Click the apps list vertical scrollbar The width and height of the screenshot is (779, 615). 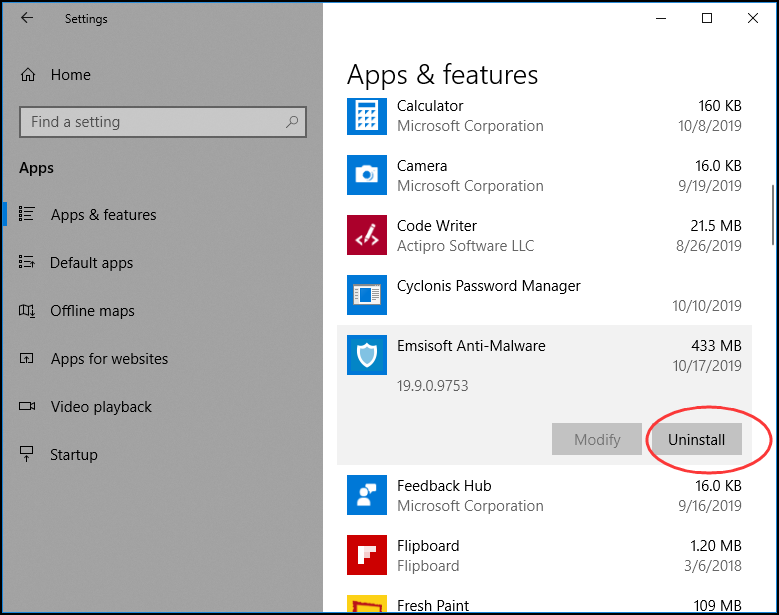pyautogui.click(x=773, y=215)
